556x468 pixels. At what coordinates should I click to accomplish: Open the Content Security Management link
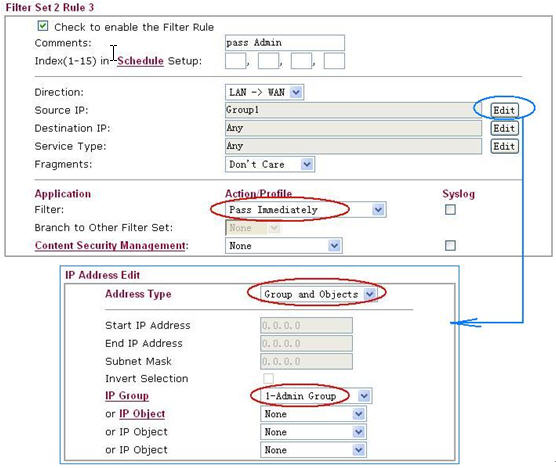click(111, 246)
